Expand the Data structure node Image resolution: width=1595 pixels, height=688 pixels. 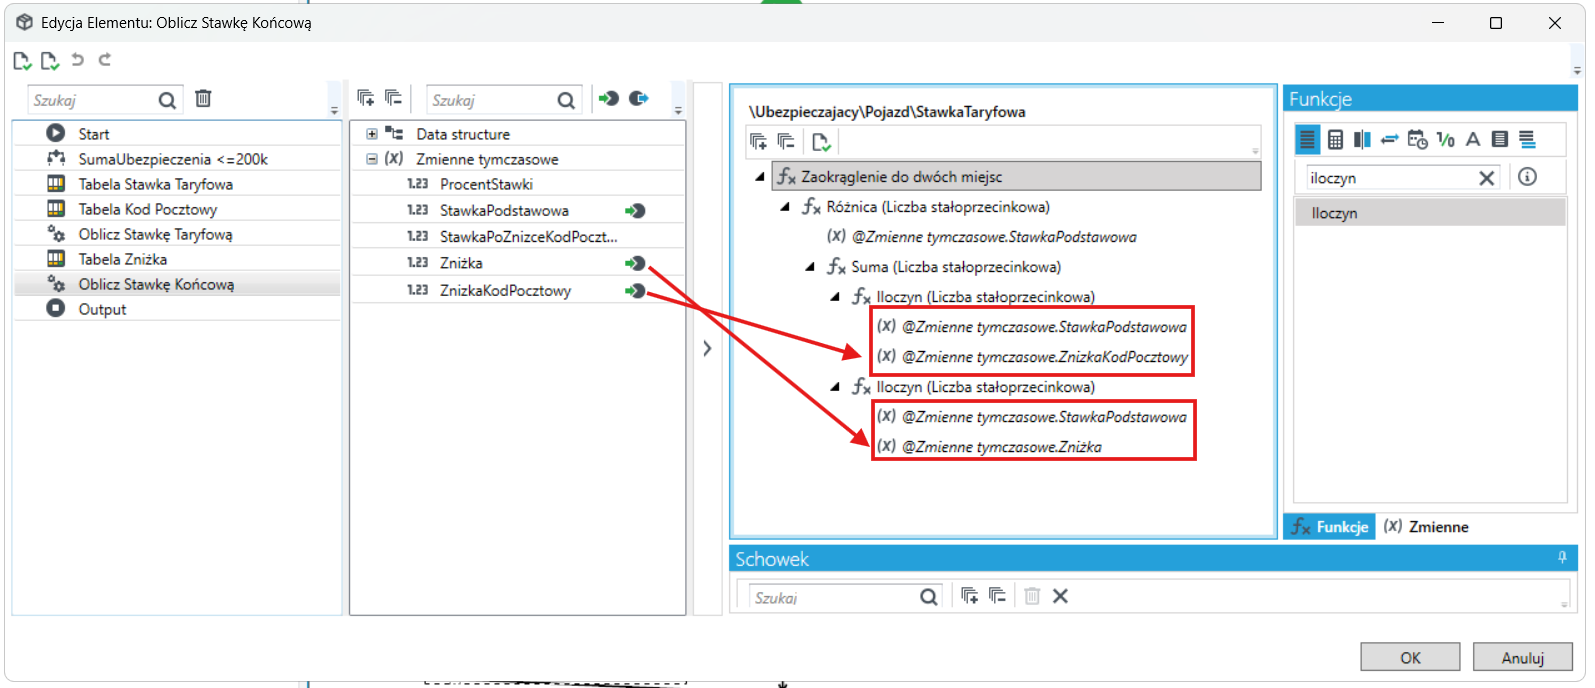[372, 134]
